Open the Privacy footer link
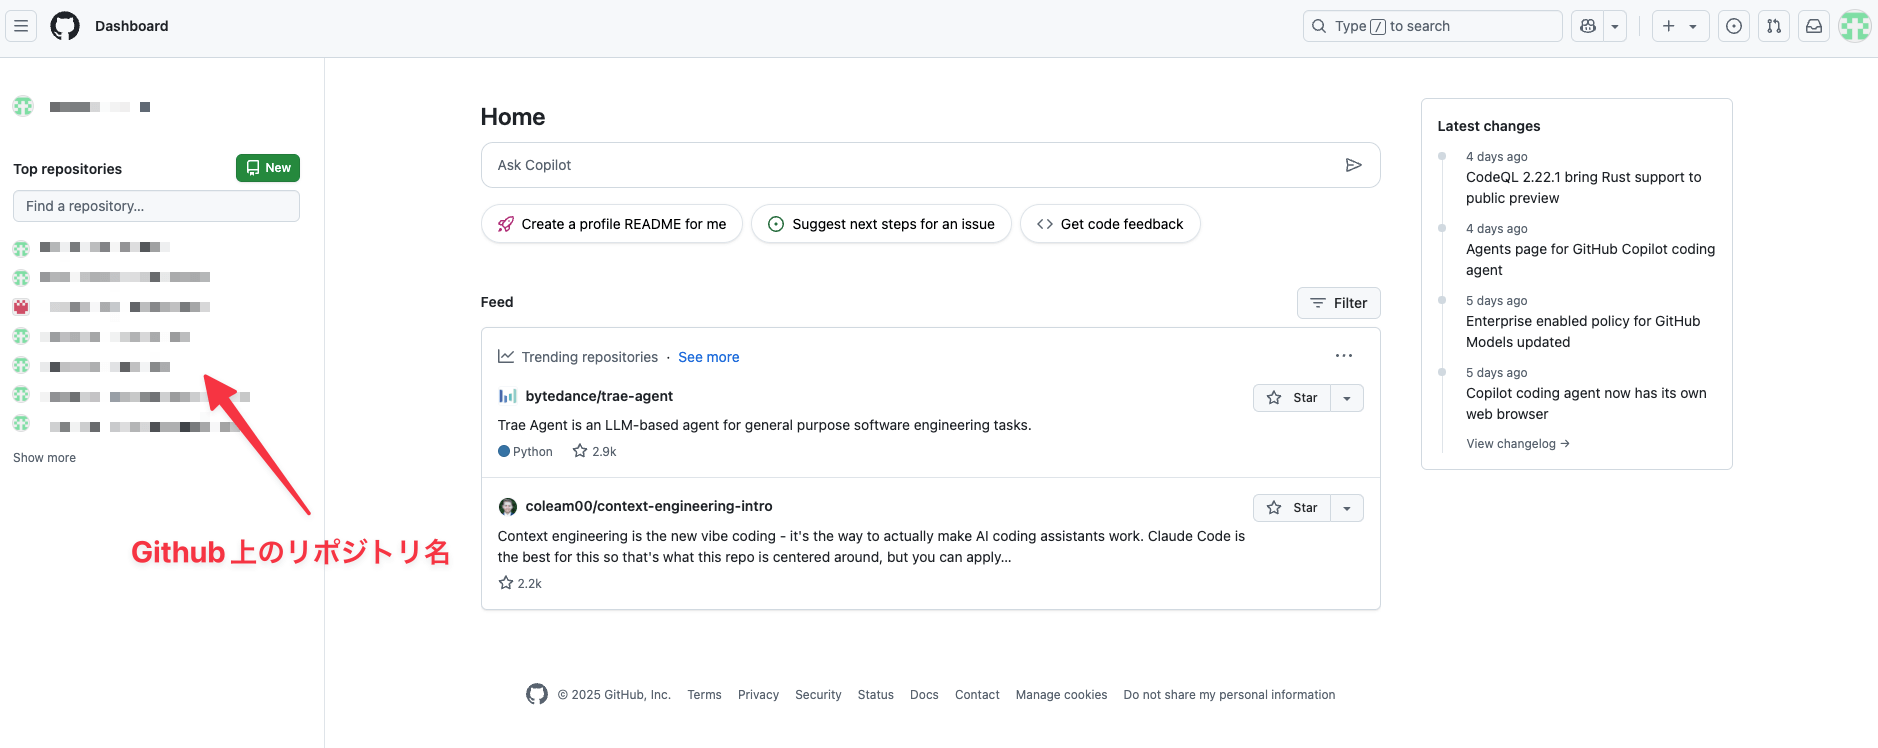This screenshot has height=748, width=1878. coord(758,695)
